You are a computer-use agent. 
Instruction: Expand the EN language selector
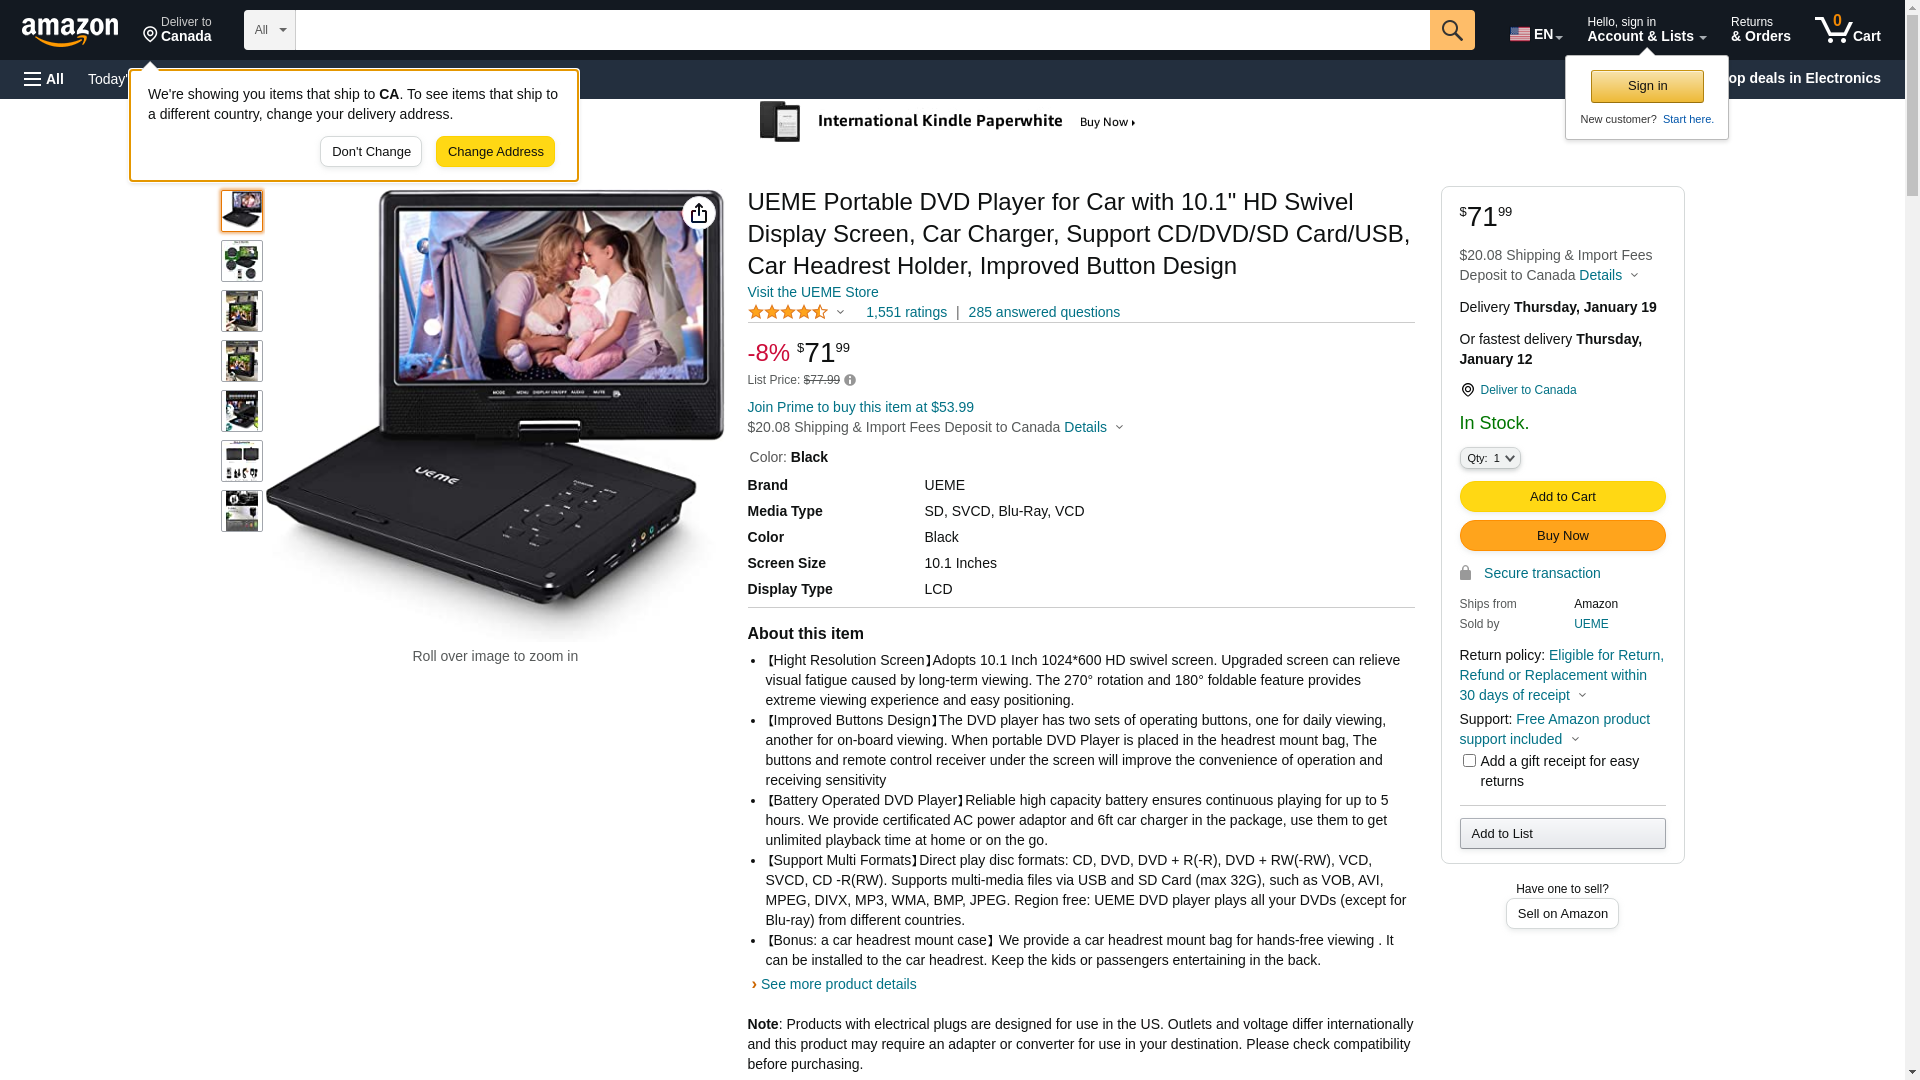(x=1536, y=34)
